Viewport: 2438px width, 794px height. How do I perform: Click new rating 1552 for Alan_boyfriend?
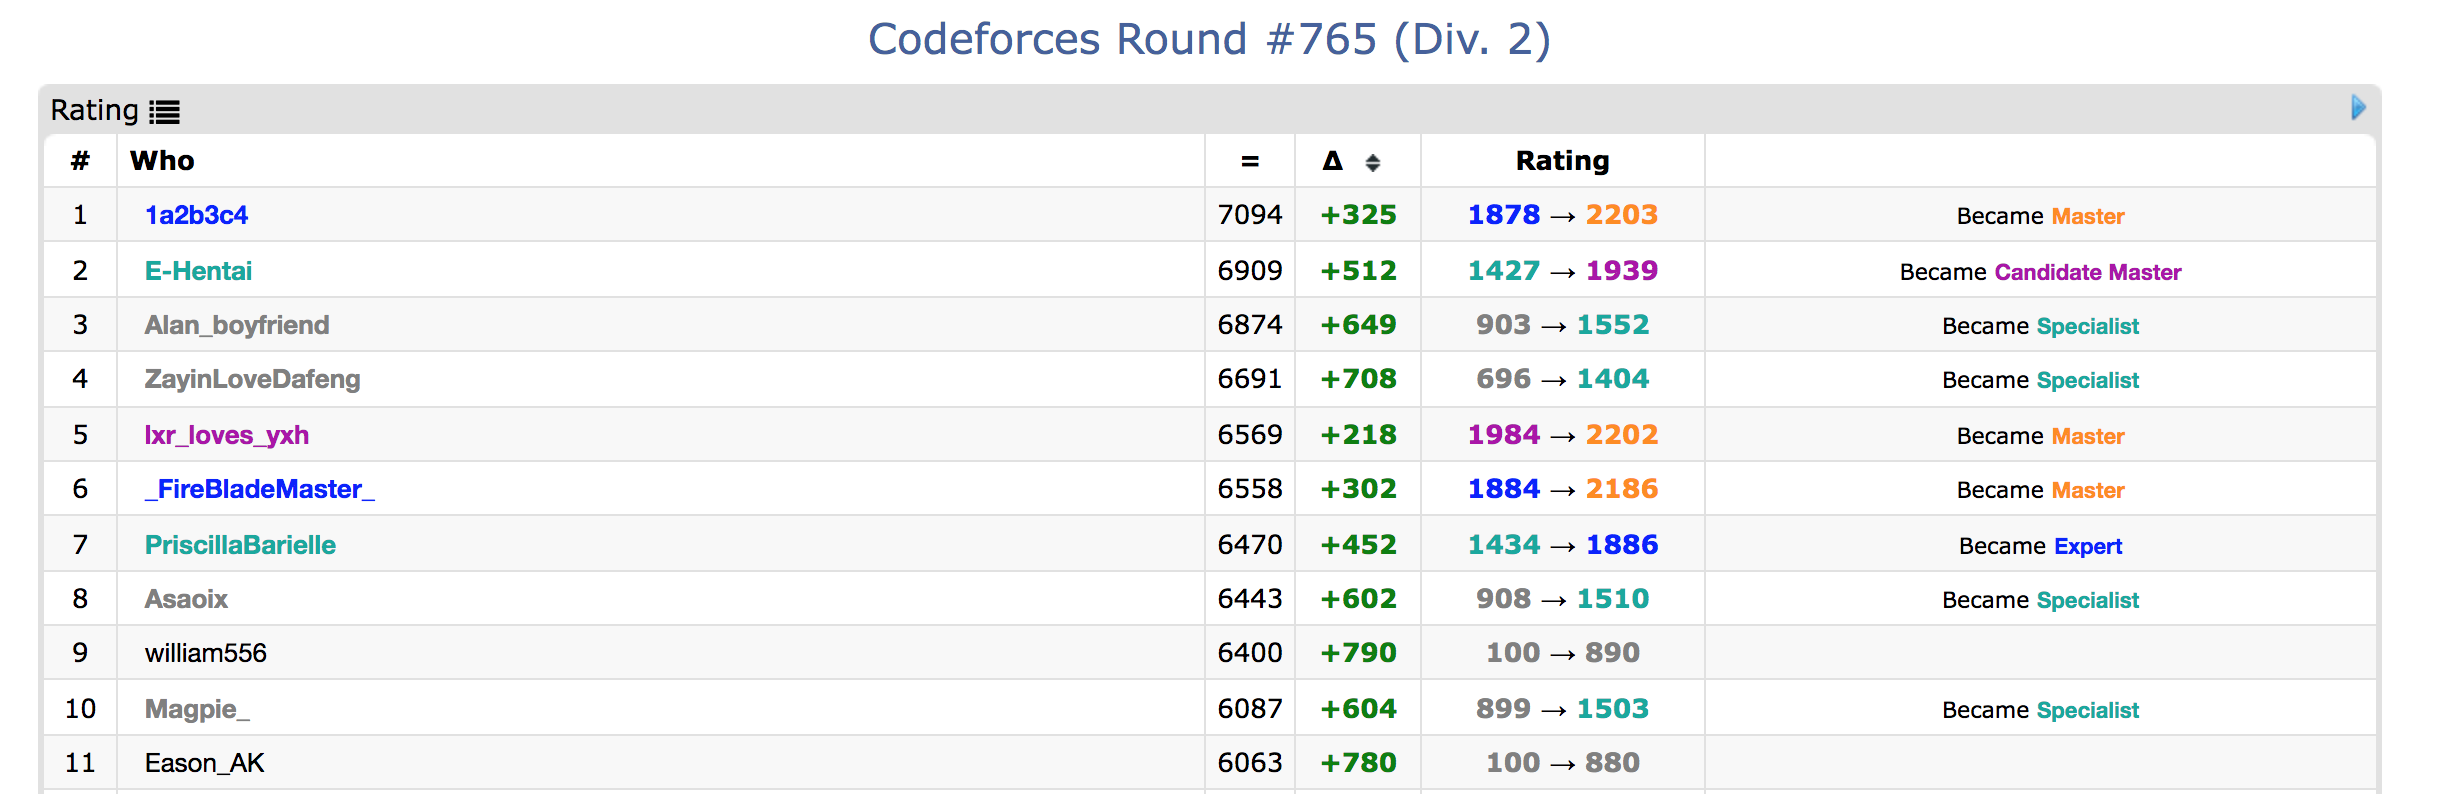point(1613,325)
